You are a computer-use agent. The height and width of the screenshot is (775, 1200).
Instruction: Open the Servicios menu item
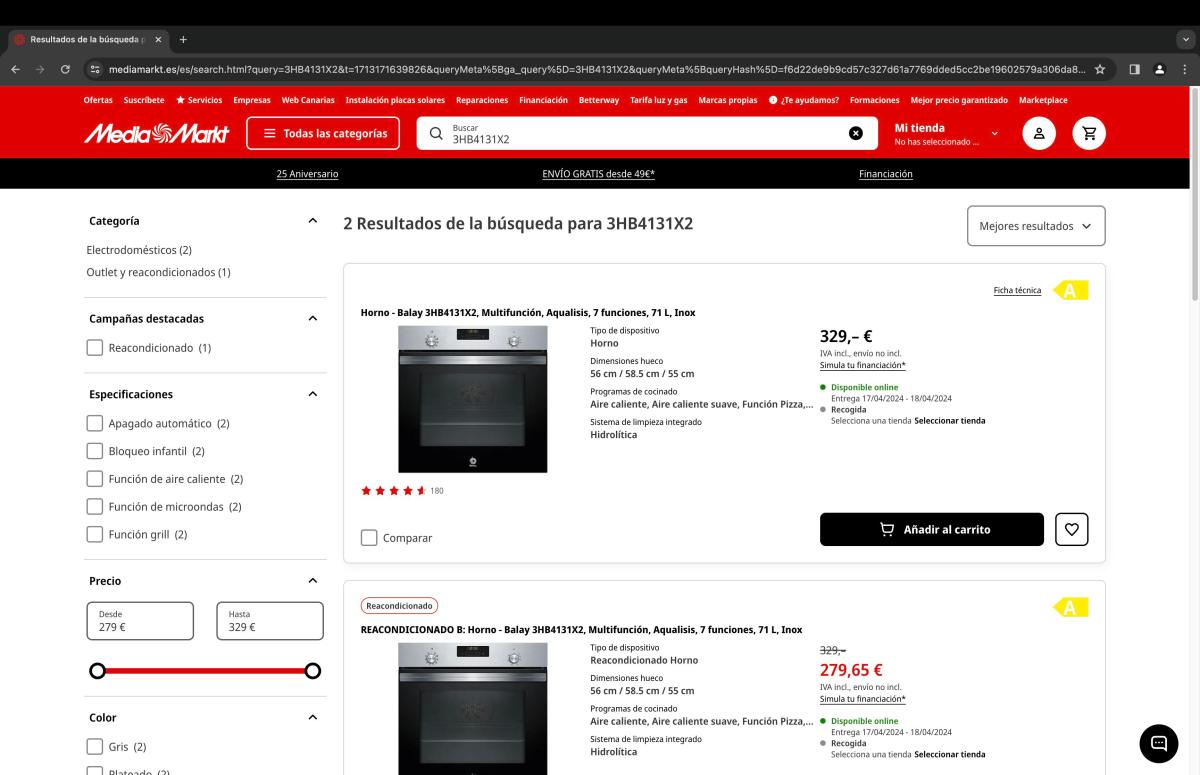click(x=199, y=100)
